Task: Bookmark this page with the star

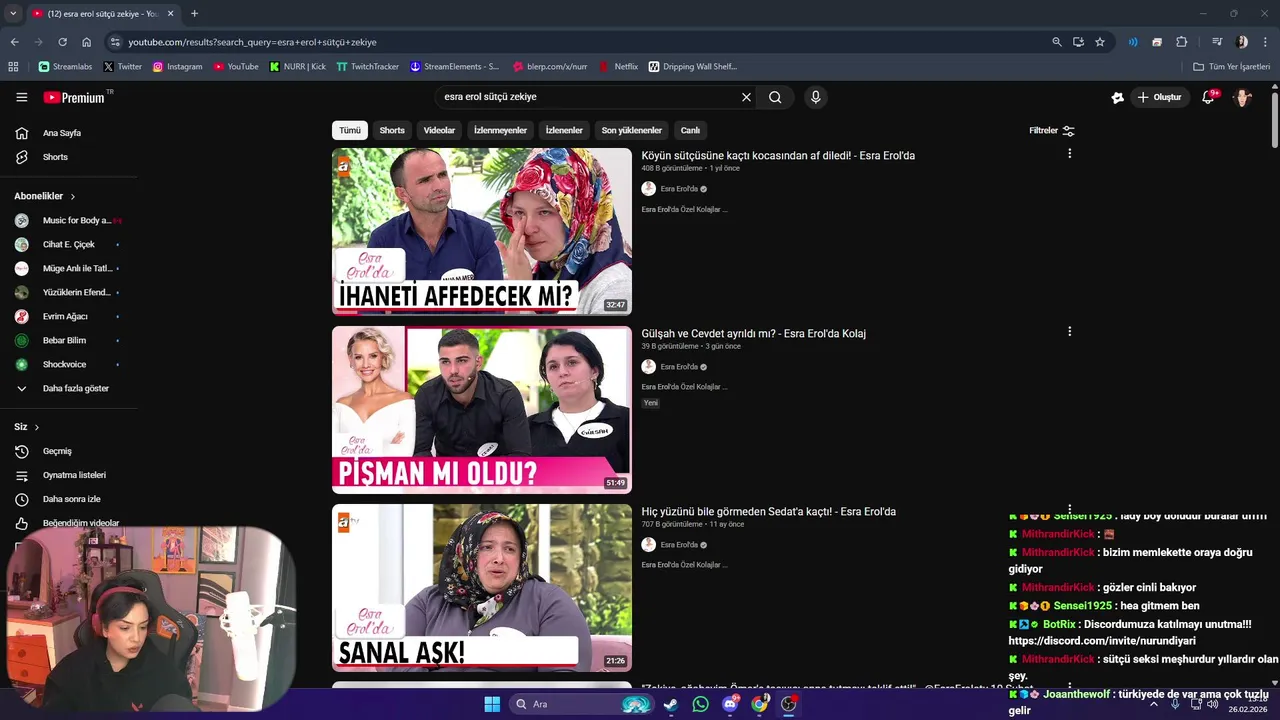Action: (1100, 42)
